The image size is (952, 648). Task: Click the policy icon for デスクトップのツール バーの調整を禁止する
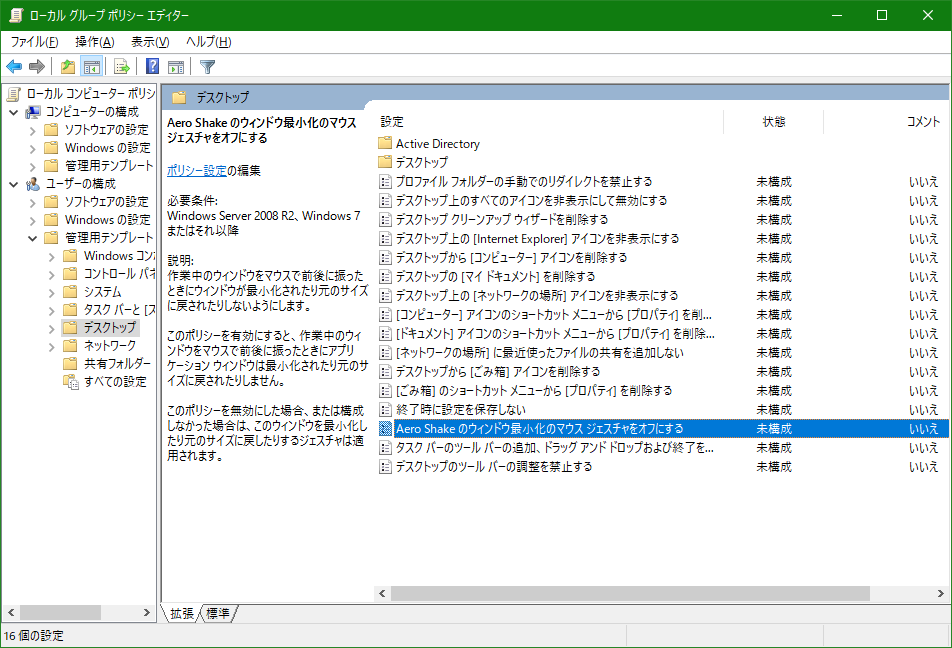(x=385, y=466)
